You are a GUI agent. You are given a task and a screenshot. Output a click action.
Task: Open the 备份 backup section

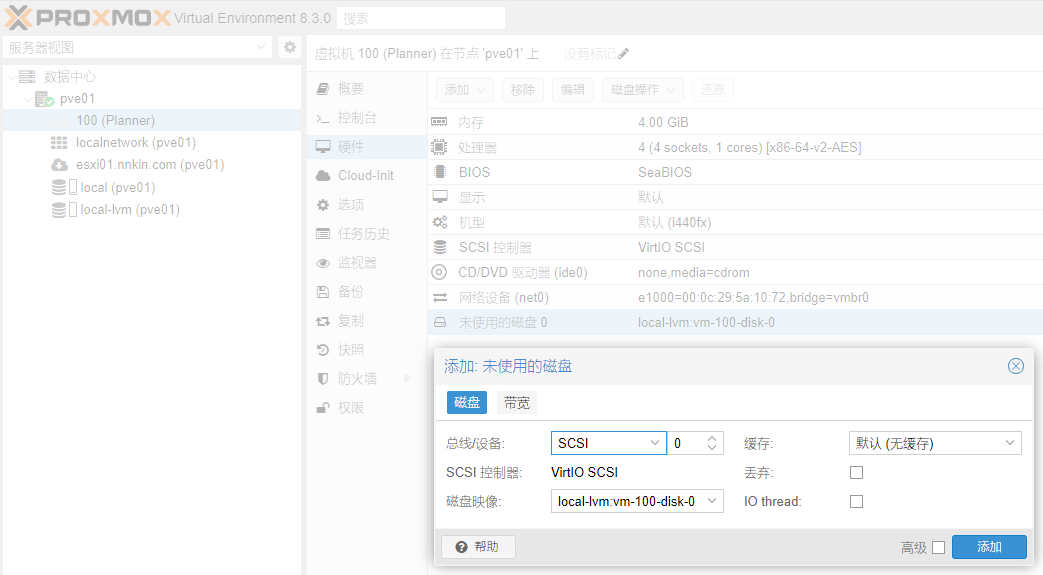[x=350, y=292]
